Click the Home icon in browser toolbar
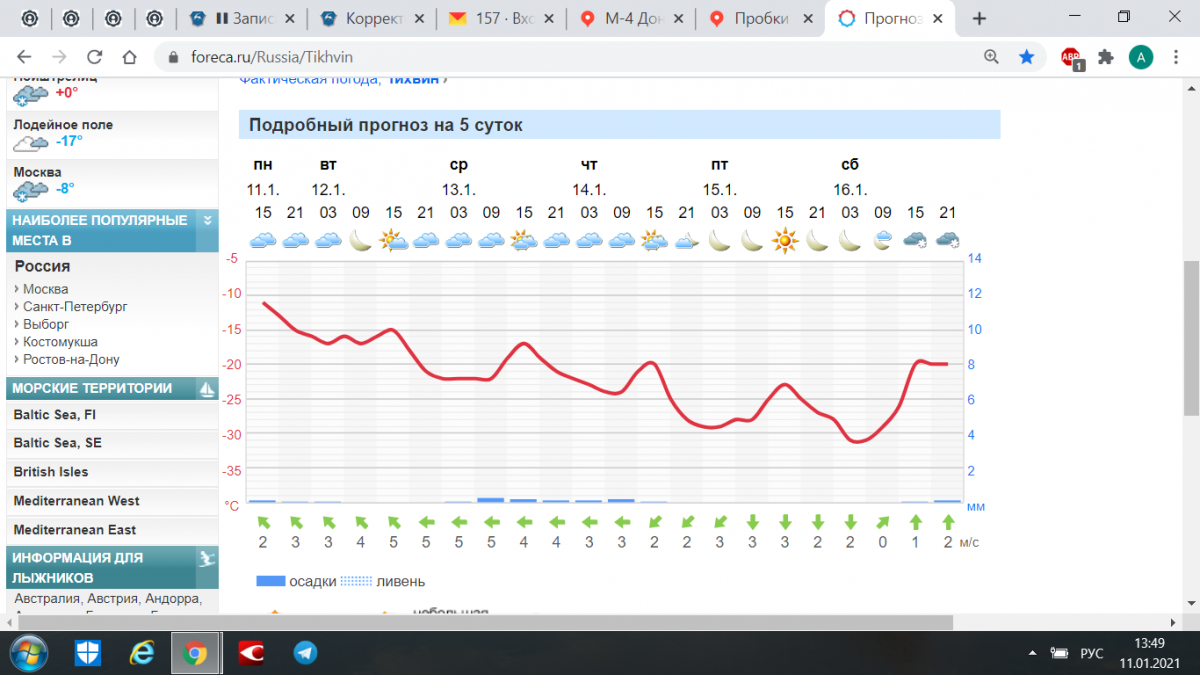The height and width of the screenshot is (675, 1200). (x=129, y=57)
